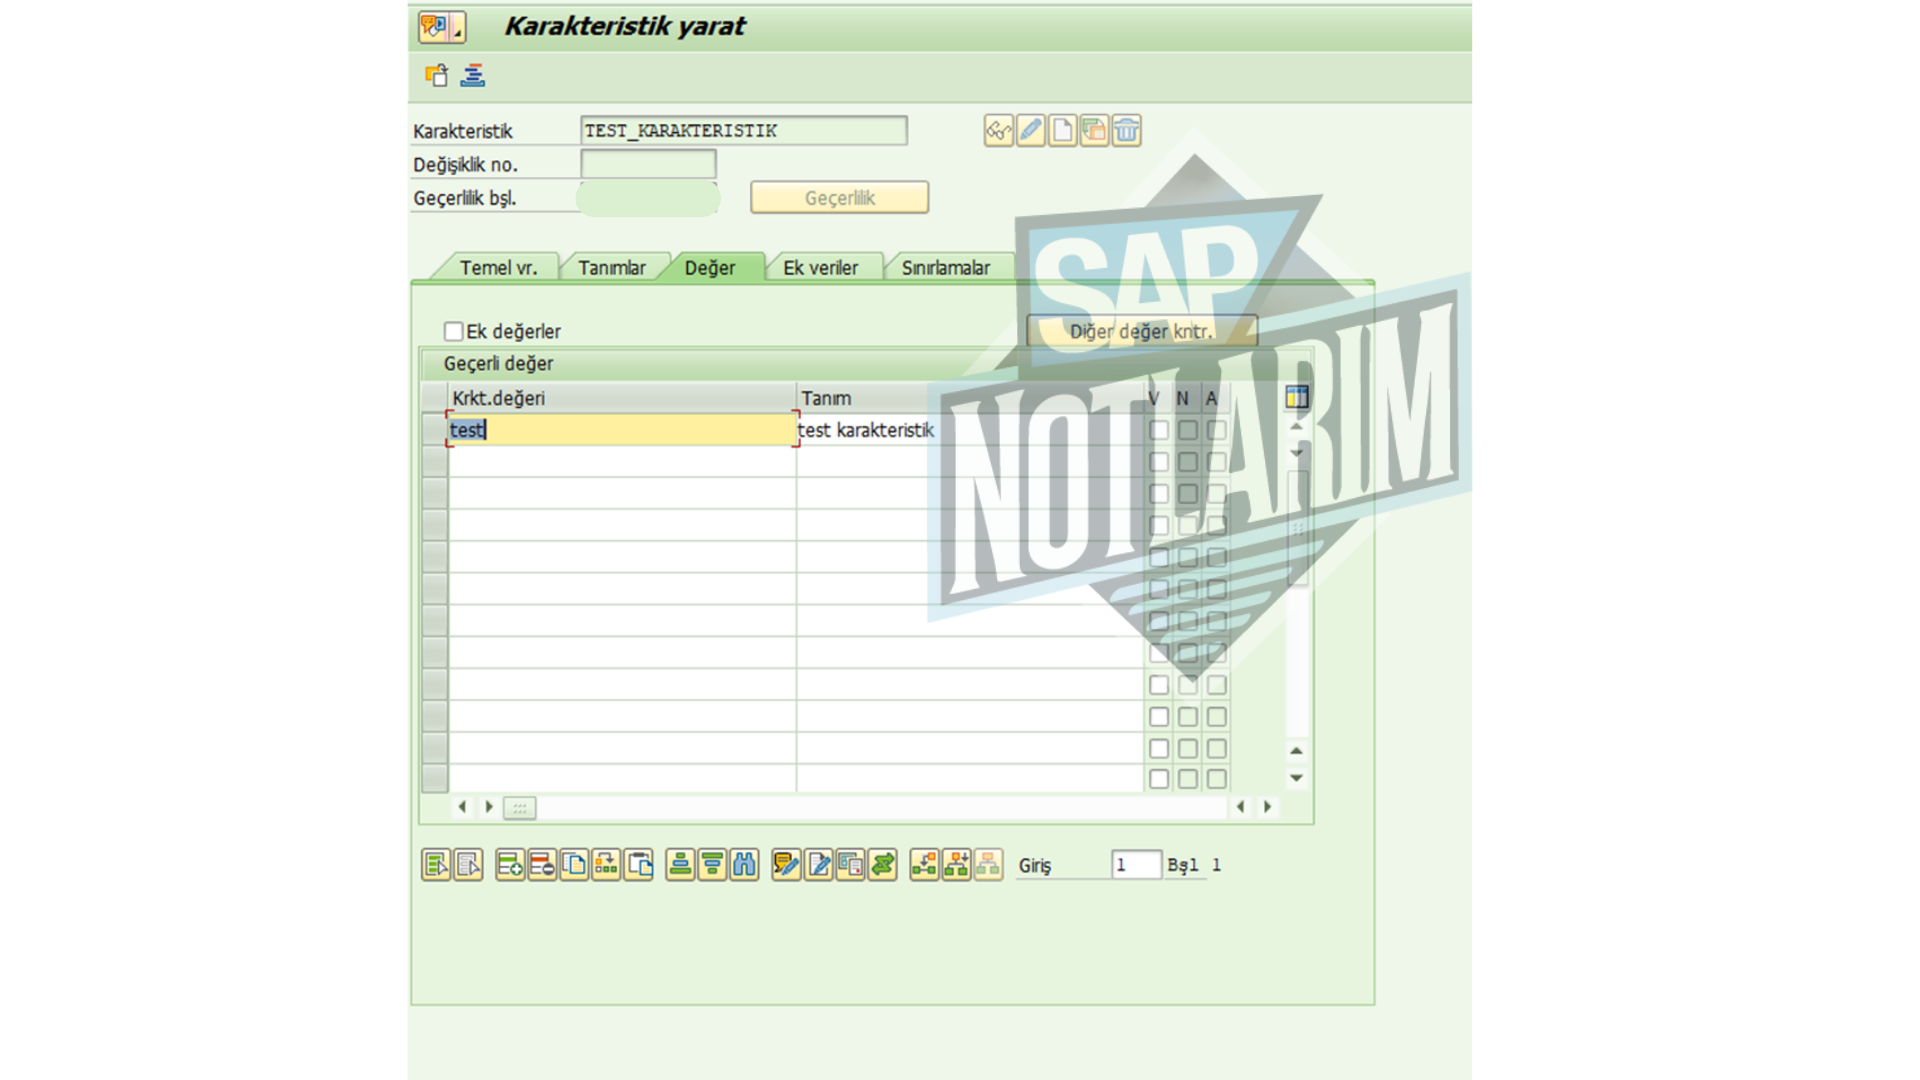Open the table column settings icon

(1297, 397)
